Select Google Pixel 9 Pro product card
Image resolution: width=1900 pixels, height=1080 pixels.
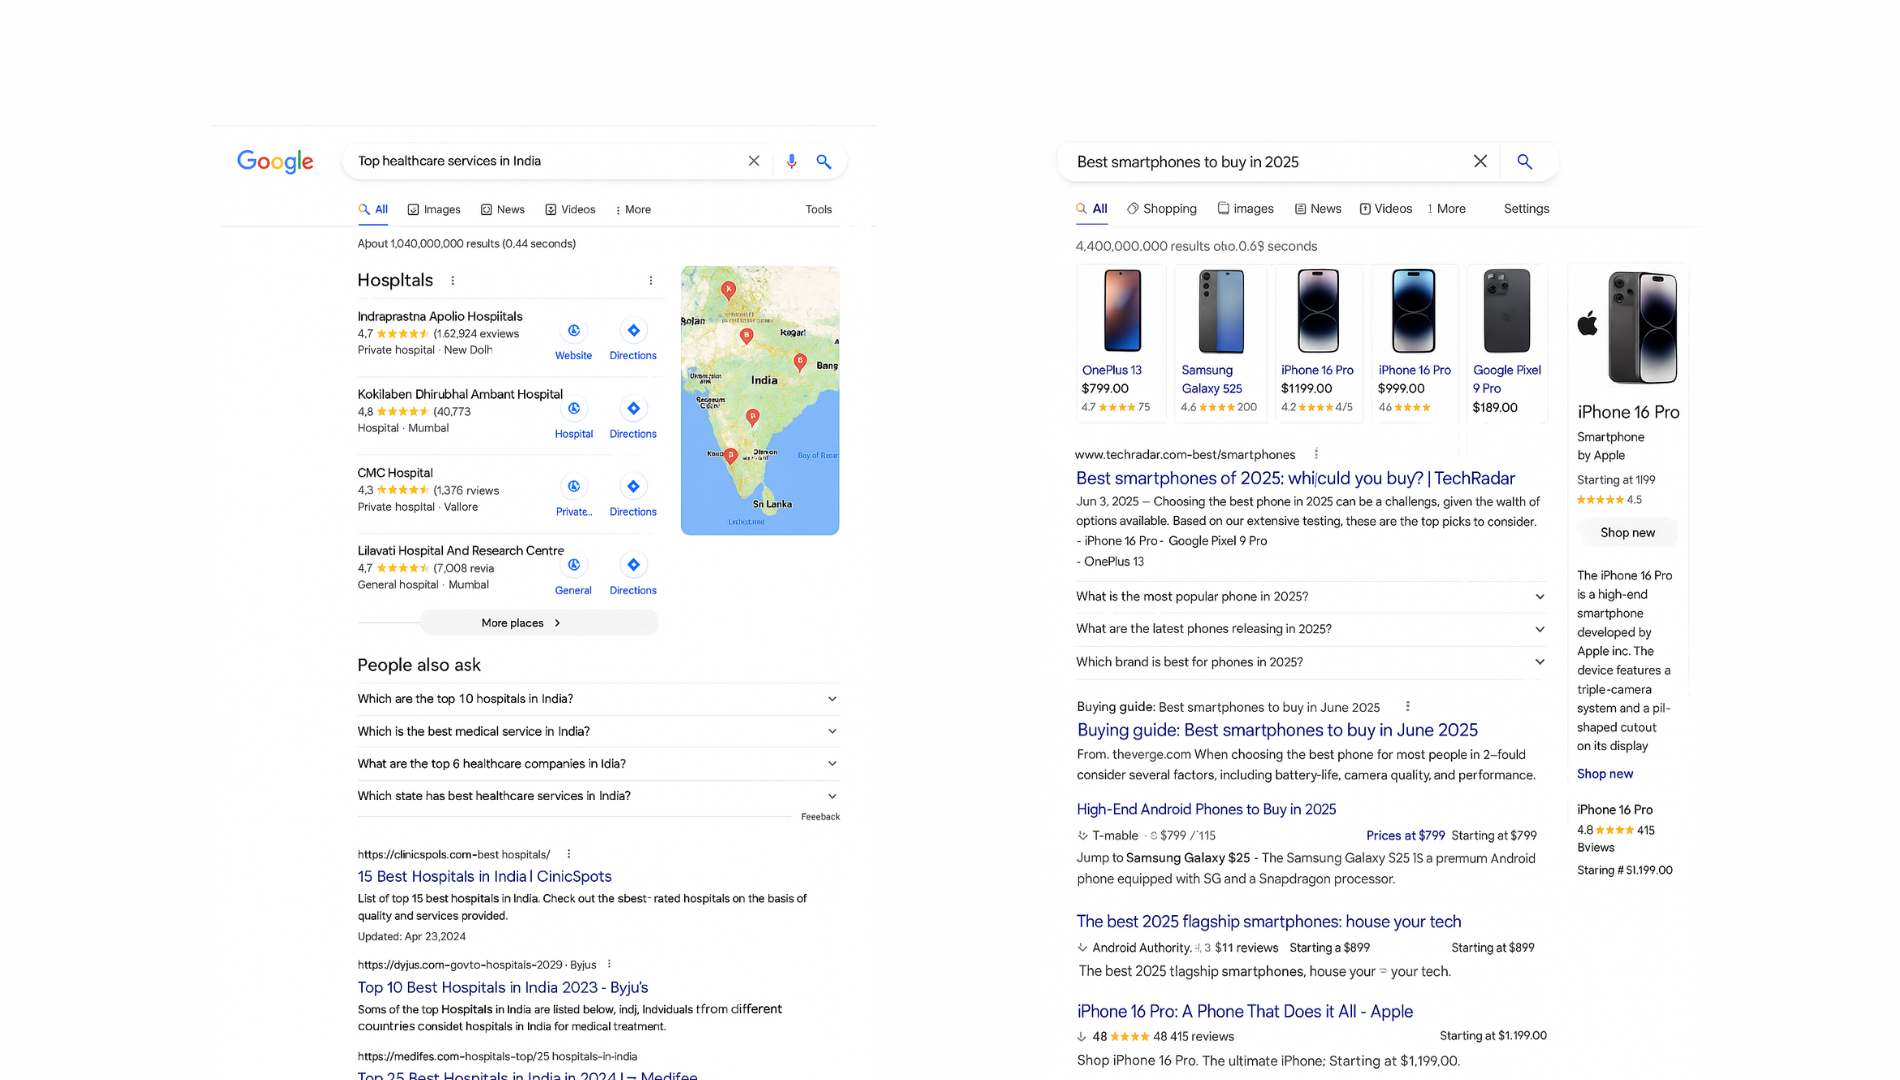[1507, 343]
